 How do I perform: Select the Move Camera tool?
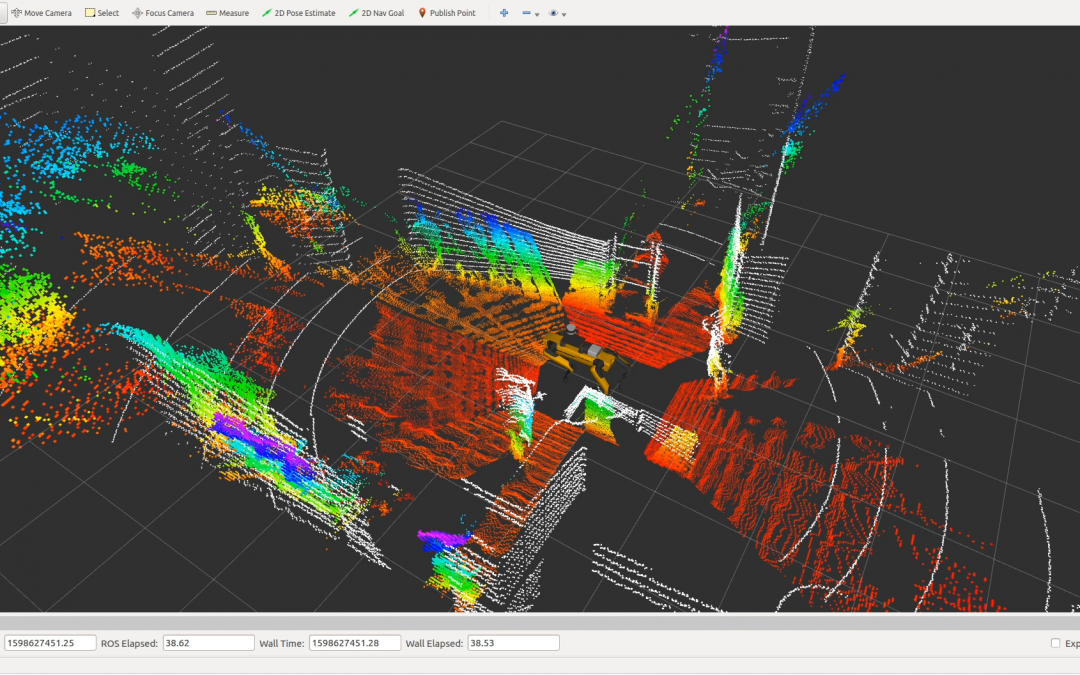41,13
